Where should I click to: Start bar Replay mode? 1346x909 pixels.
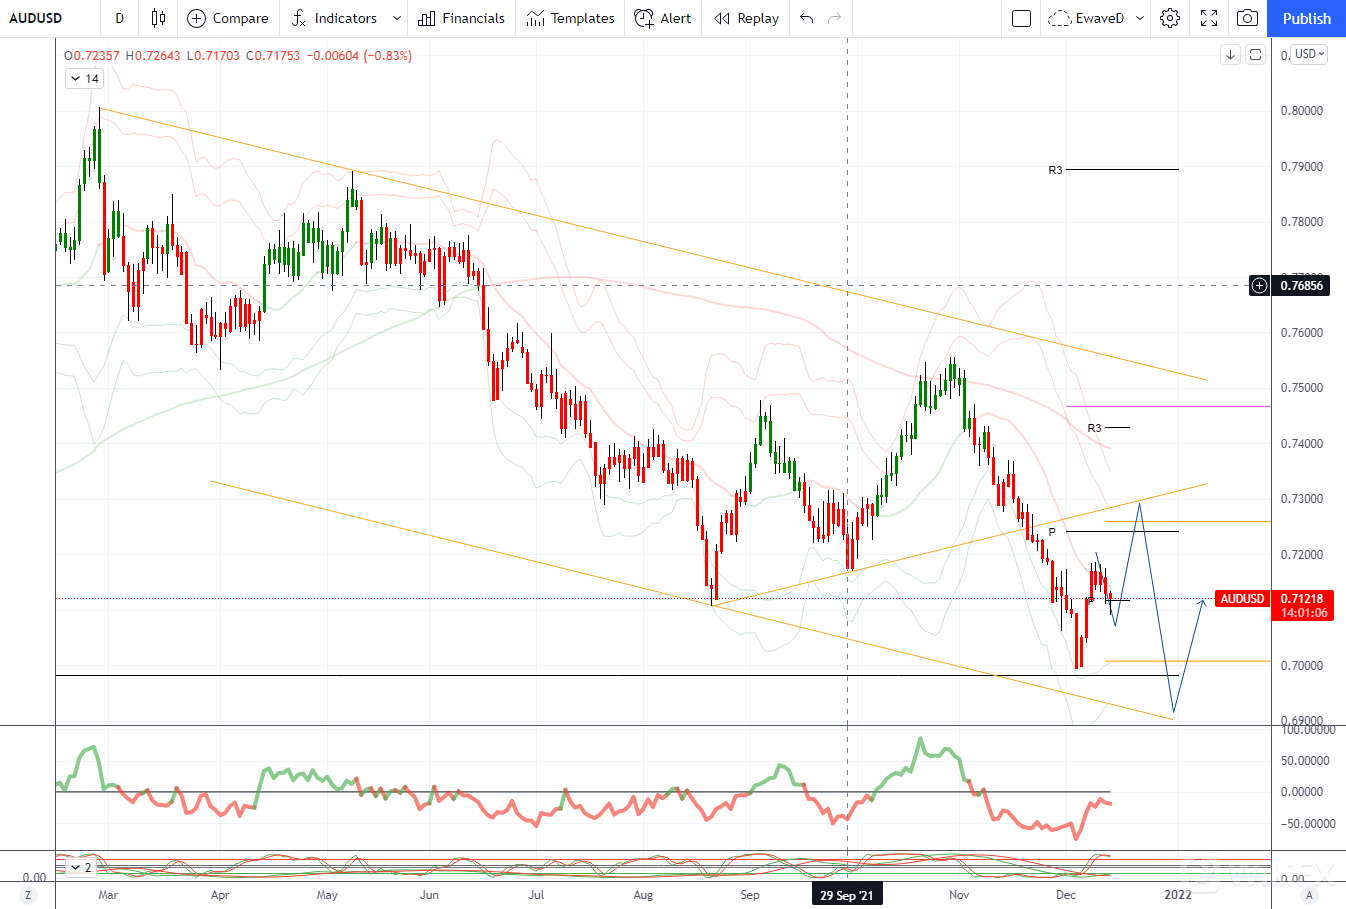pos(746,18)
